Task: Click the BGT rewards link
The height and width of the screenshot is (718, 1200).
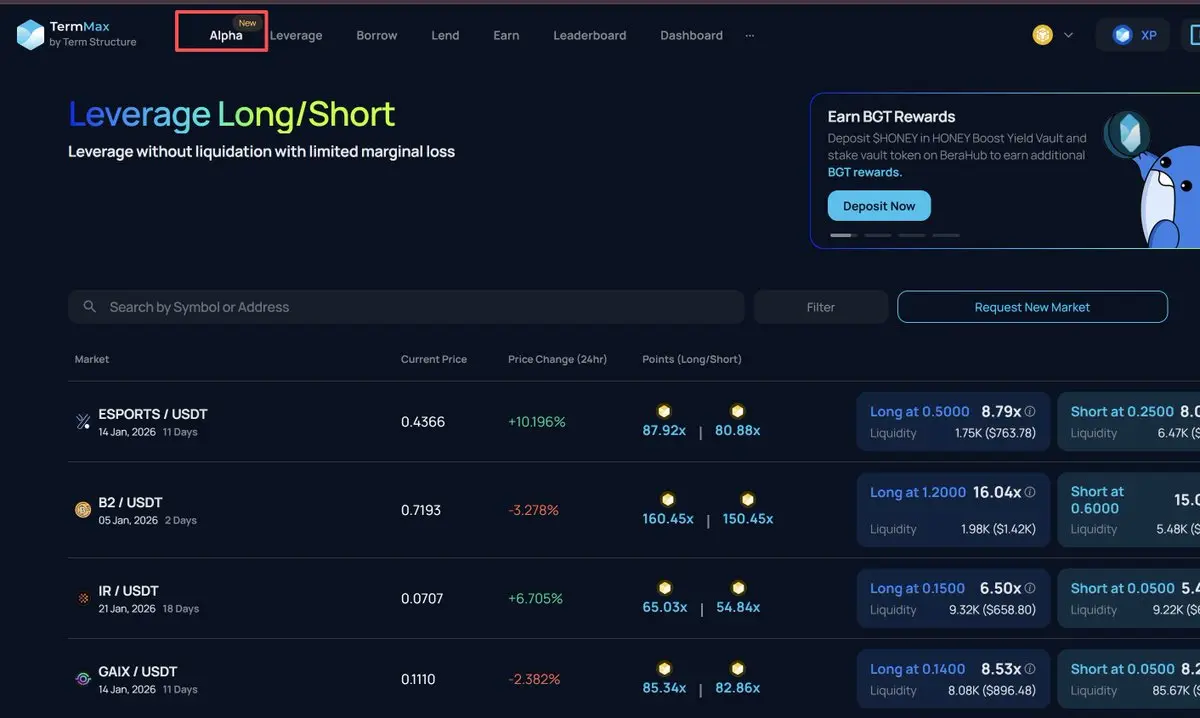Action: pyautogui.click(x=865, y=172)
